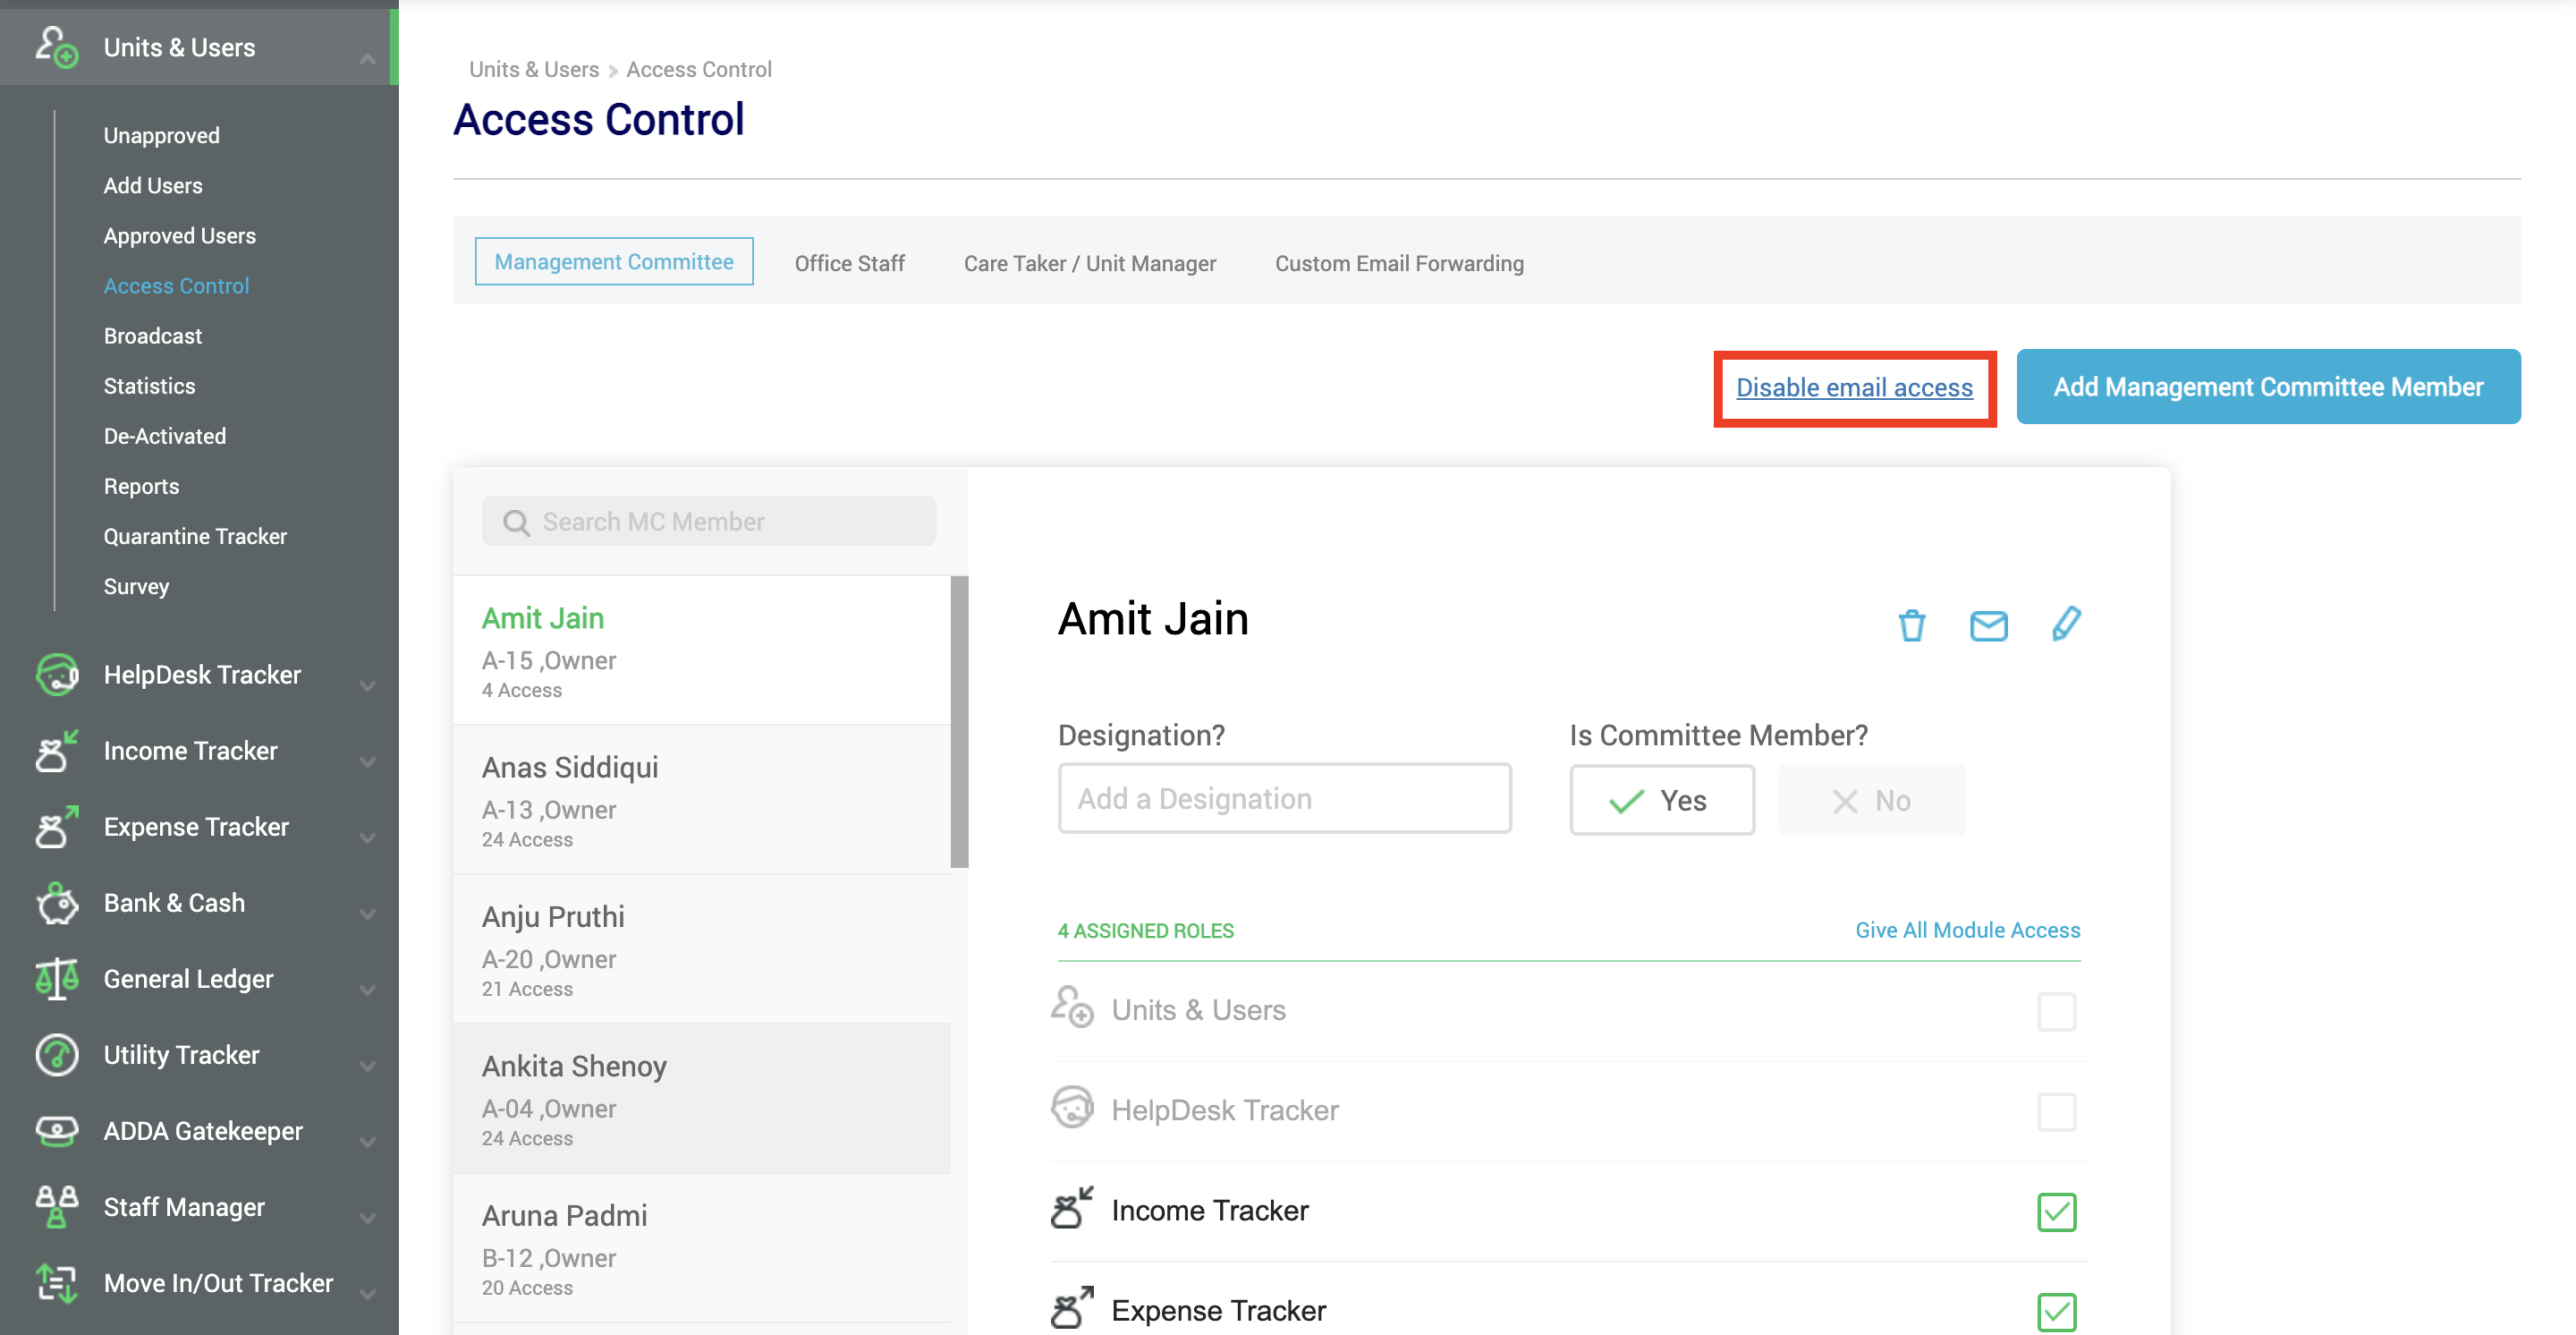Switch to Office Staff tab
This screenshot has height=1335, width=2576.
coord(849,263)
